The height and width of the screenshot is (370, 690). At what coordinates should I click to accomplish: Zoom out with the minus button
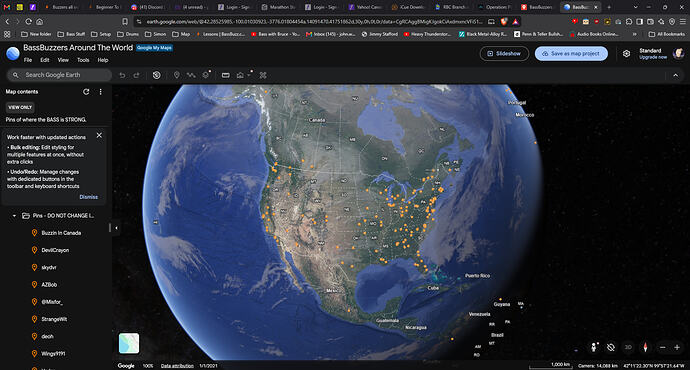[x=663, y=347]
